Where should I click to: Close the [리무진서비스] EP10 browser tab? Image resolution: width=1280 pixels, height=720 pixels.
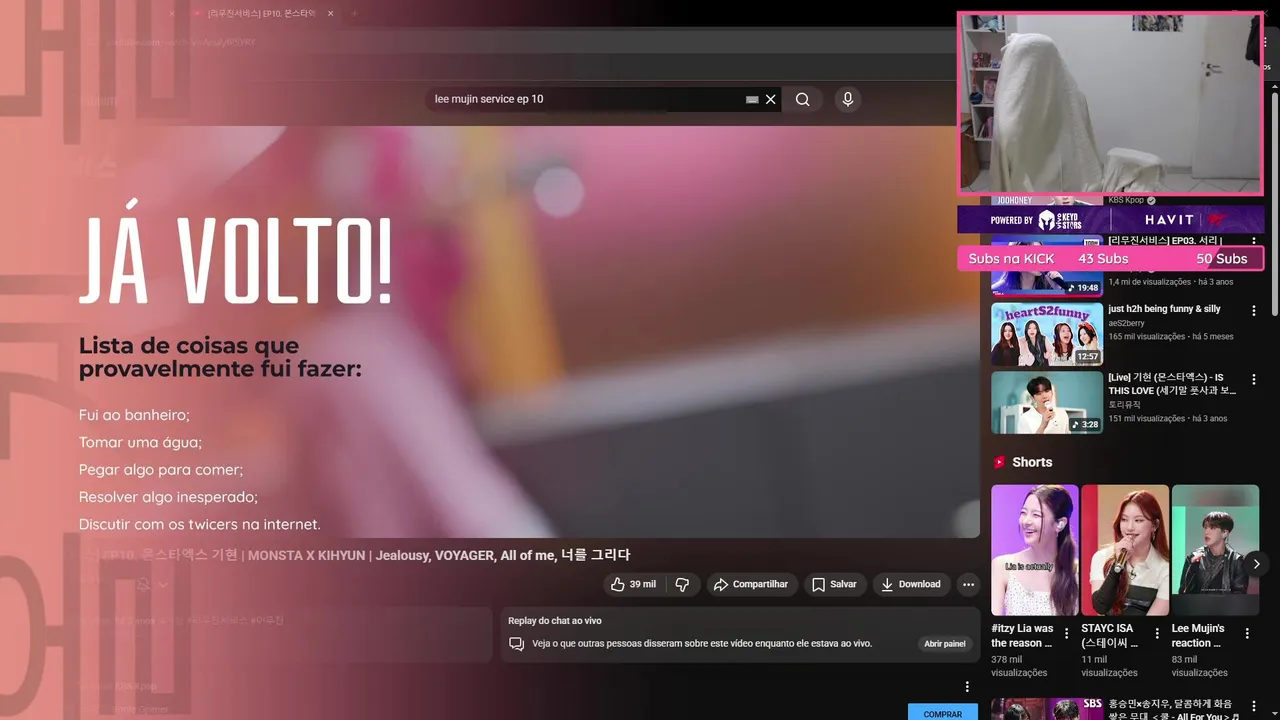click(x=330, y=13)
